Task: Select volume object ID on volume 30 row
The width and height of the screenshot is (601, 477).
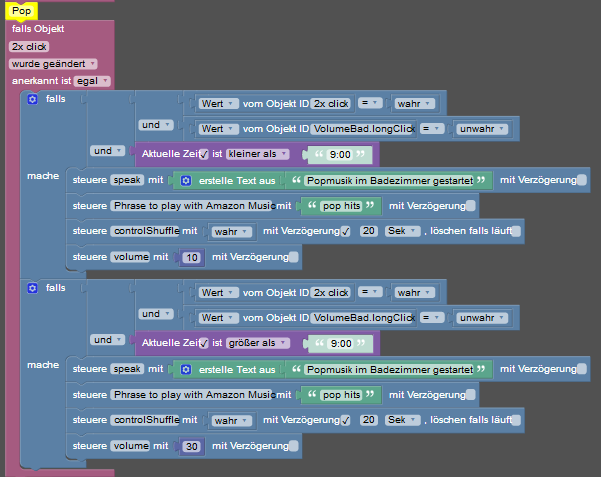Action: [130, 446]
